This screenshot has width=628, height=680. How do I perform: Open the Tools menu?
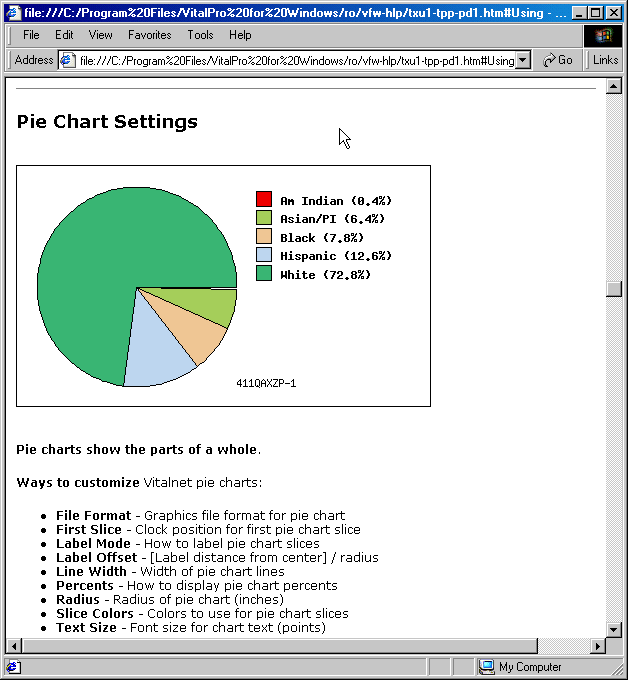tap(200, 35)
